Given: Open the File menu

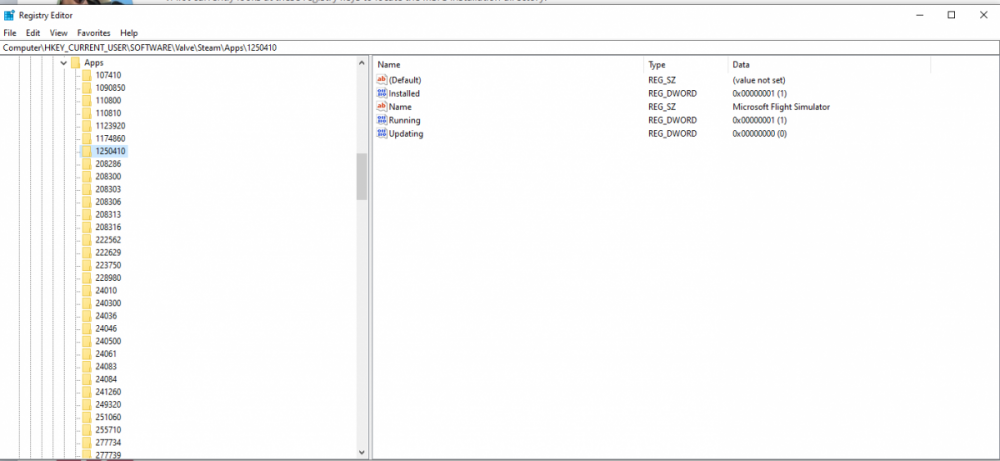Looking at the screenshot, I should (10, 33).
